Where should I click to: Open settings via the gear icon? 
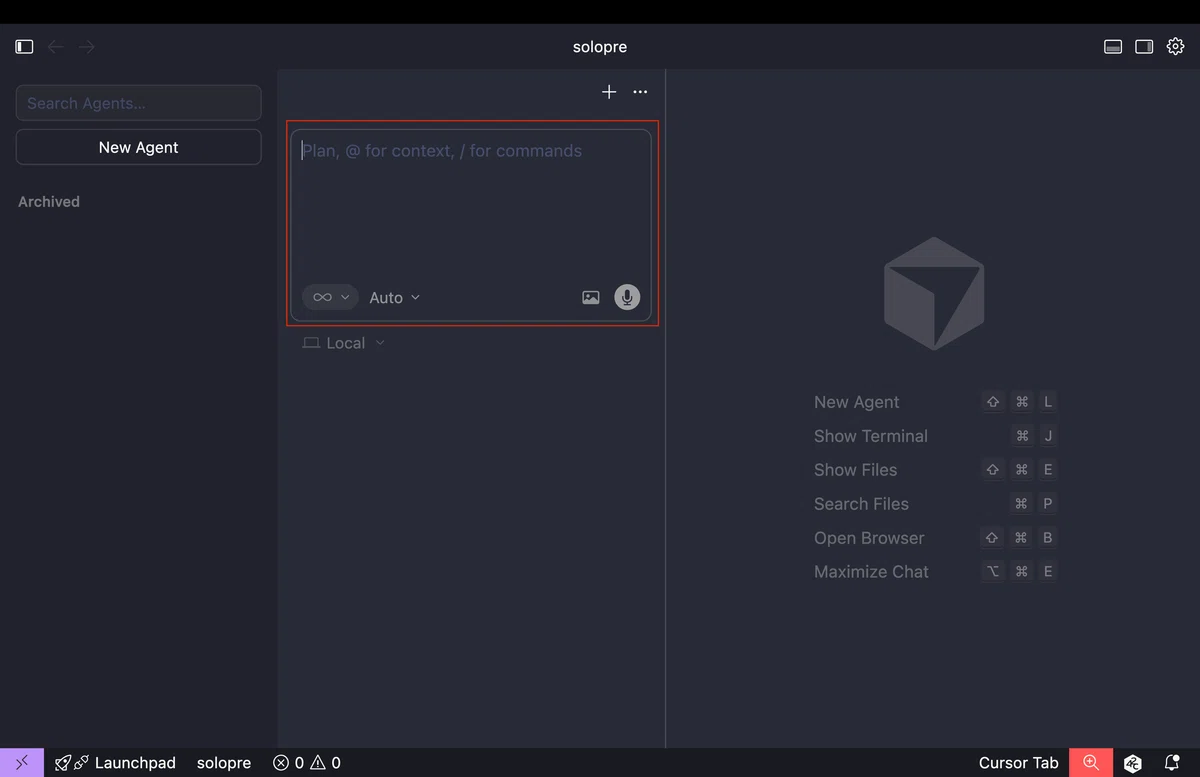pyautogui.click(x=1175, y=47)
